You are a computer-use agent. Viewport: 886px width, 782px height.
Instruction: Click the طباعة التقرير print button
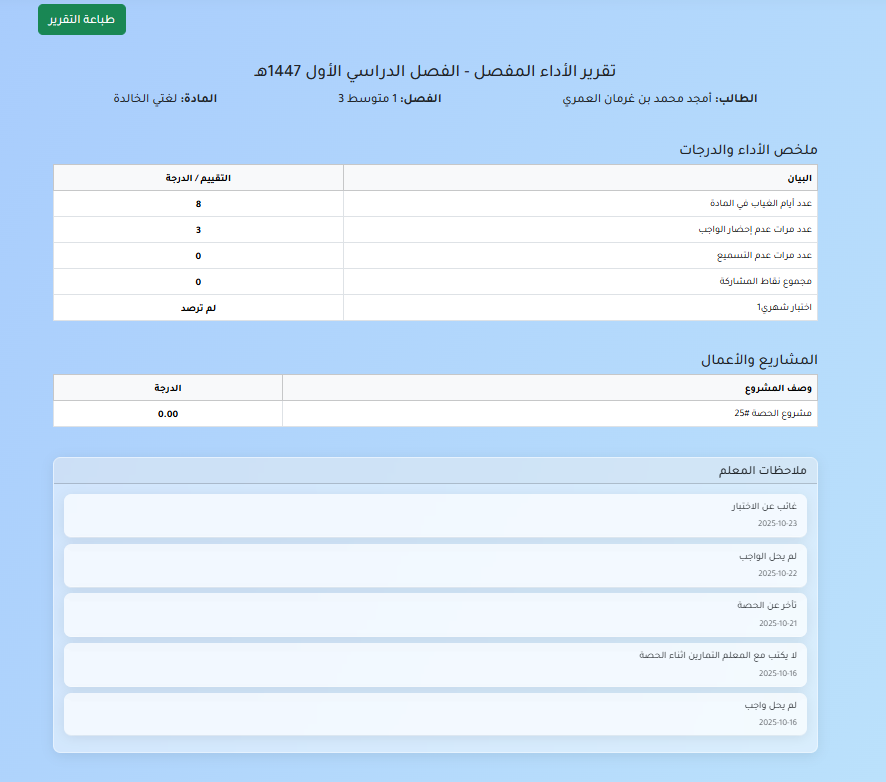pyautogui.click(x=82, y=20)
